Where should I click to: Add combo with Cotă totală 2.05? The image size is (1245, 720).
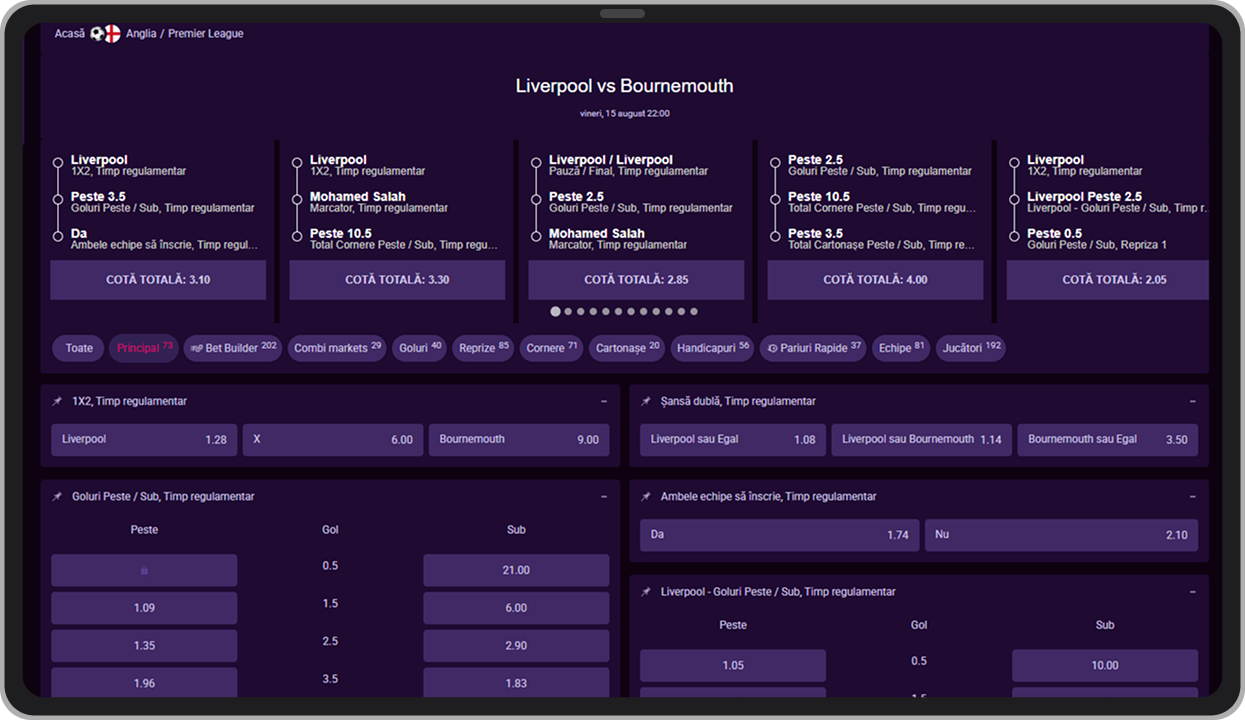[x=1108, y=280]
